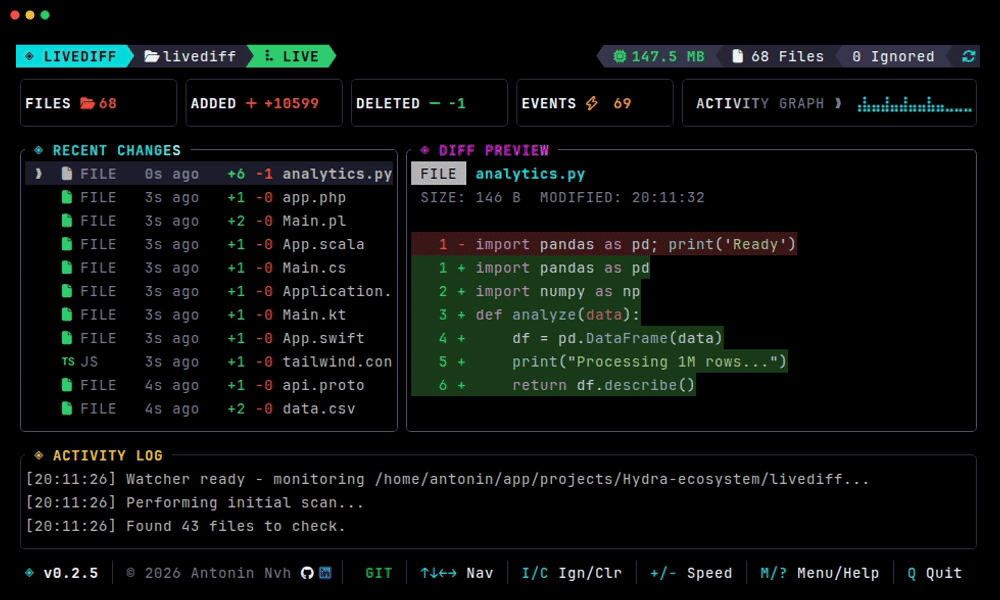Click the v0.2.5 version label
The height and width of the screenshot is (600, 1000).
coord(71,573)
